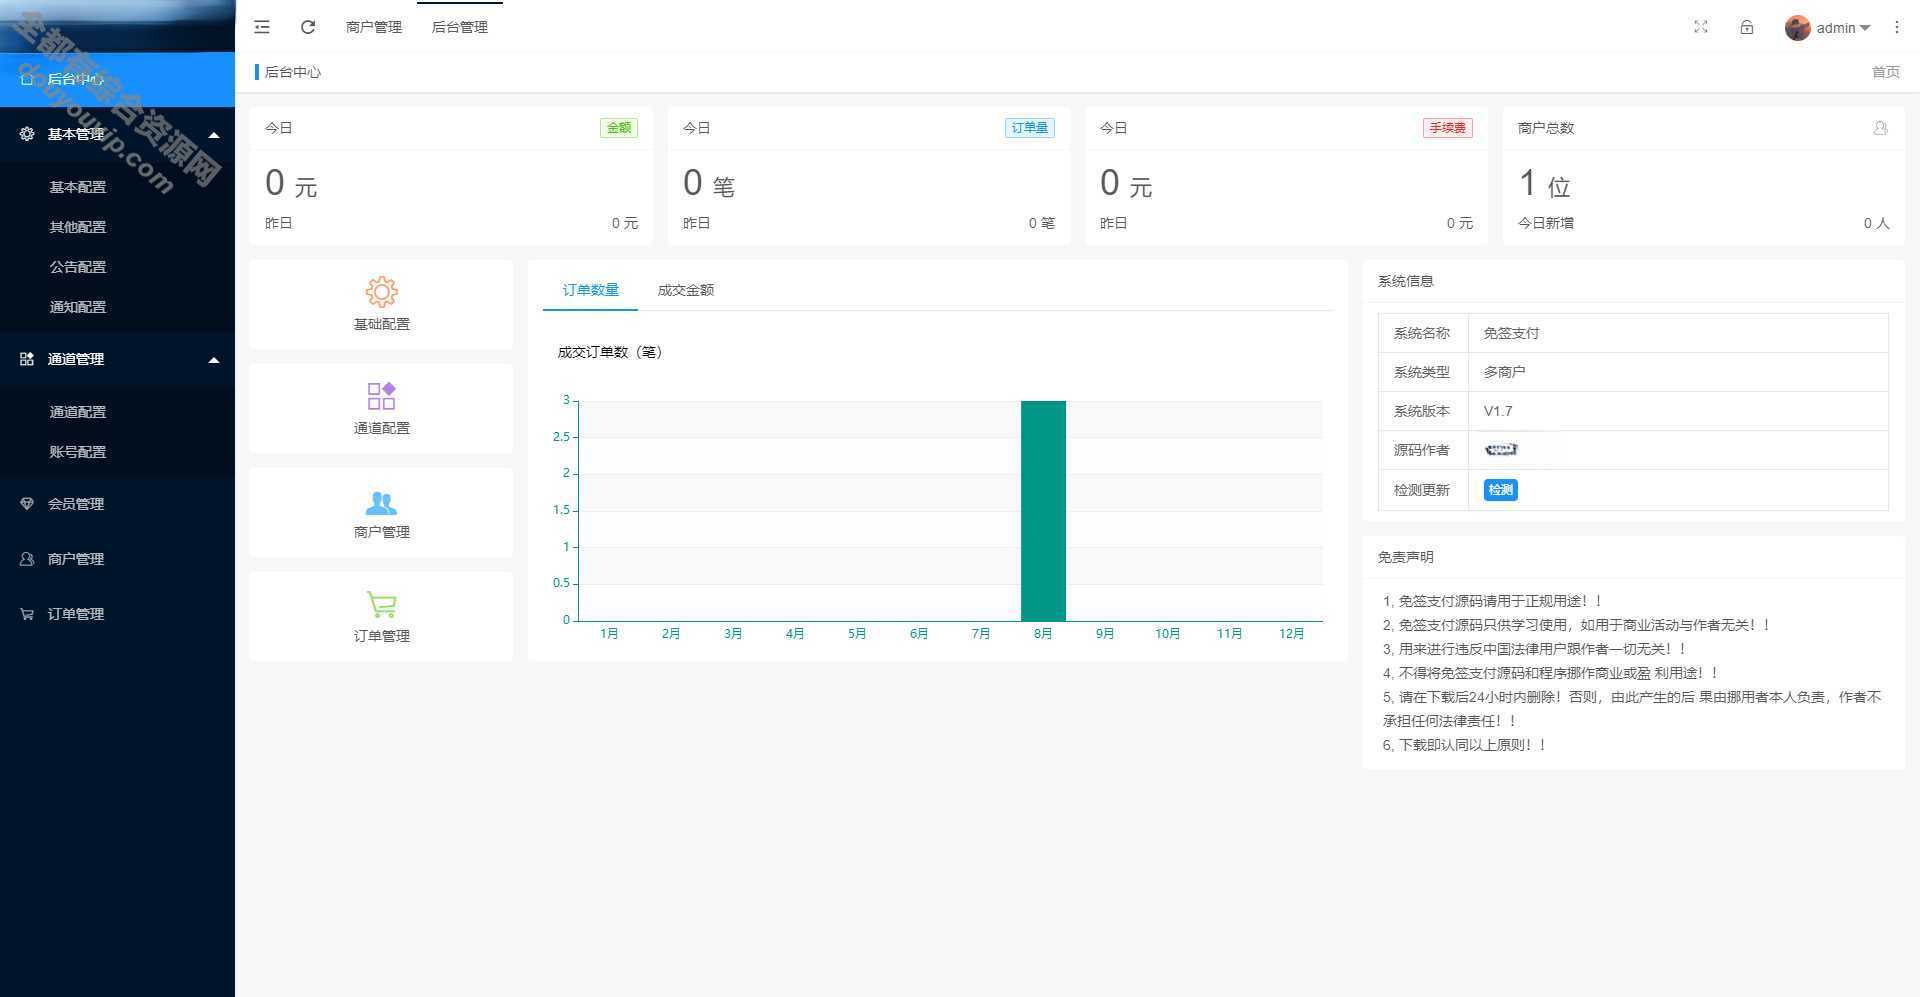The width and height of the screenshot is (1920, 997).
Task: Collapse the 基本管理 menu arrow
Action: pyautogui.click(x=213, y=135)
